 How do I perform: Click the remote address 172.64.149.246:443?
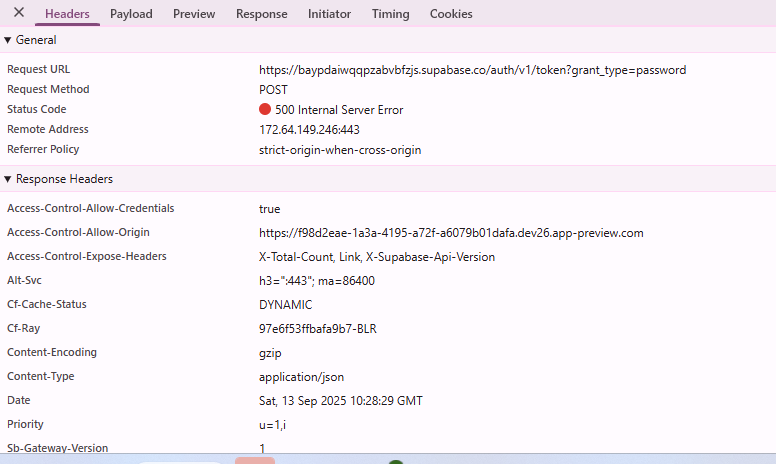[309, 130]
